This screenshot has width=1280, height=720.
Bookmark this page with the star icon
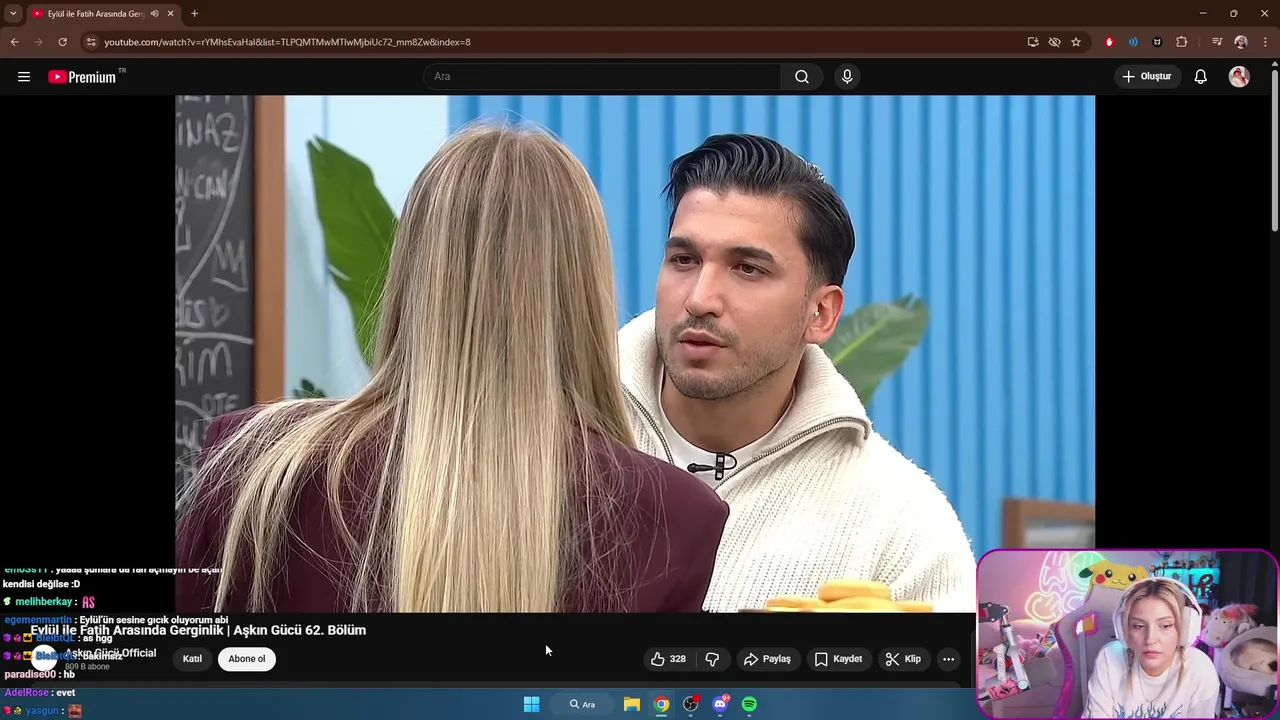1076,42
